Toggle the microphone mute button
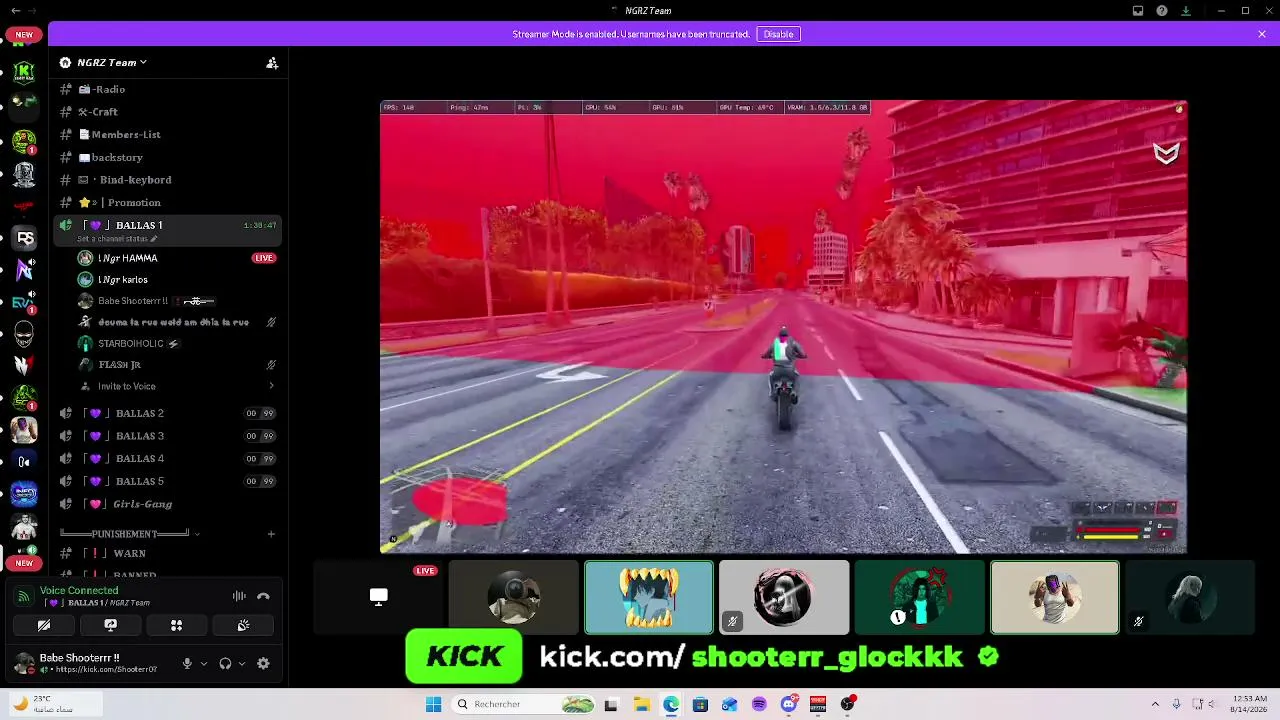The width and height of the screenshot is (1280, 720). (187, 663)
